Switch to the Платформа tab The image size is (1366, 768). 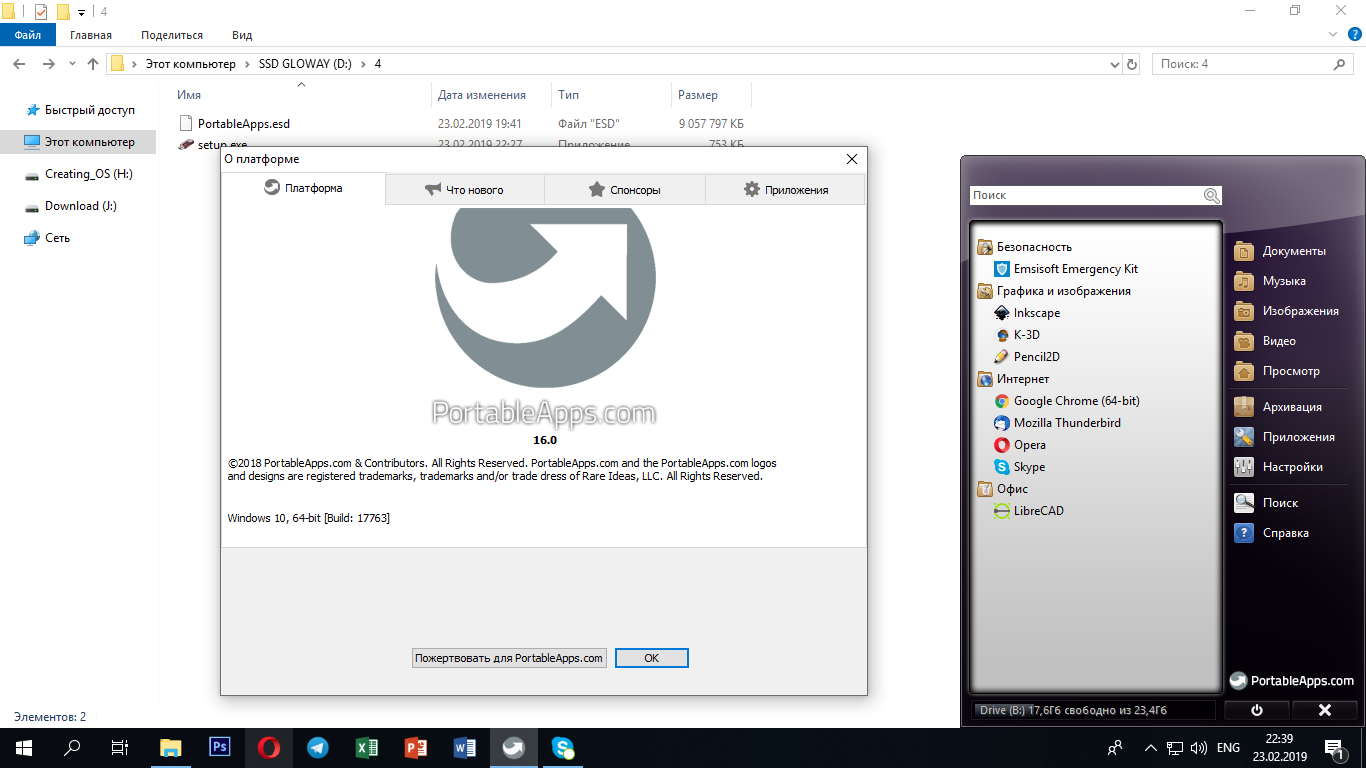(303, 188)
